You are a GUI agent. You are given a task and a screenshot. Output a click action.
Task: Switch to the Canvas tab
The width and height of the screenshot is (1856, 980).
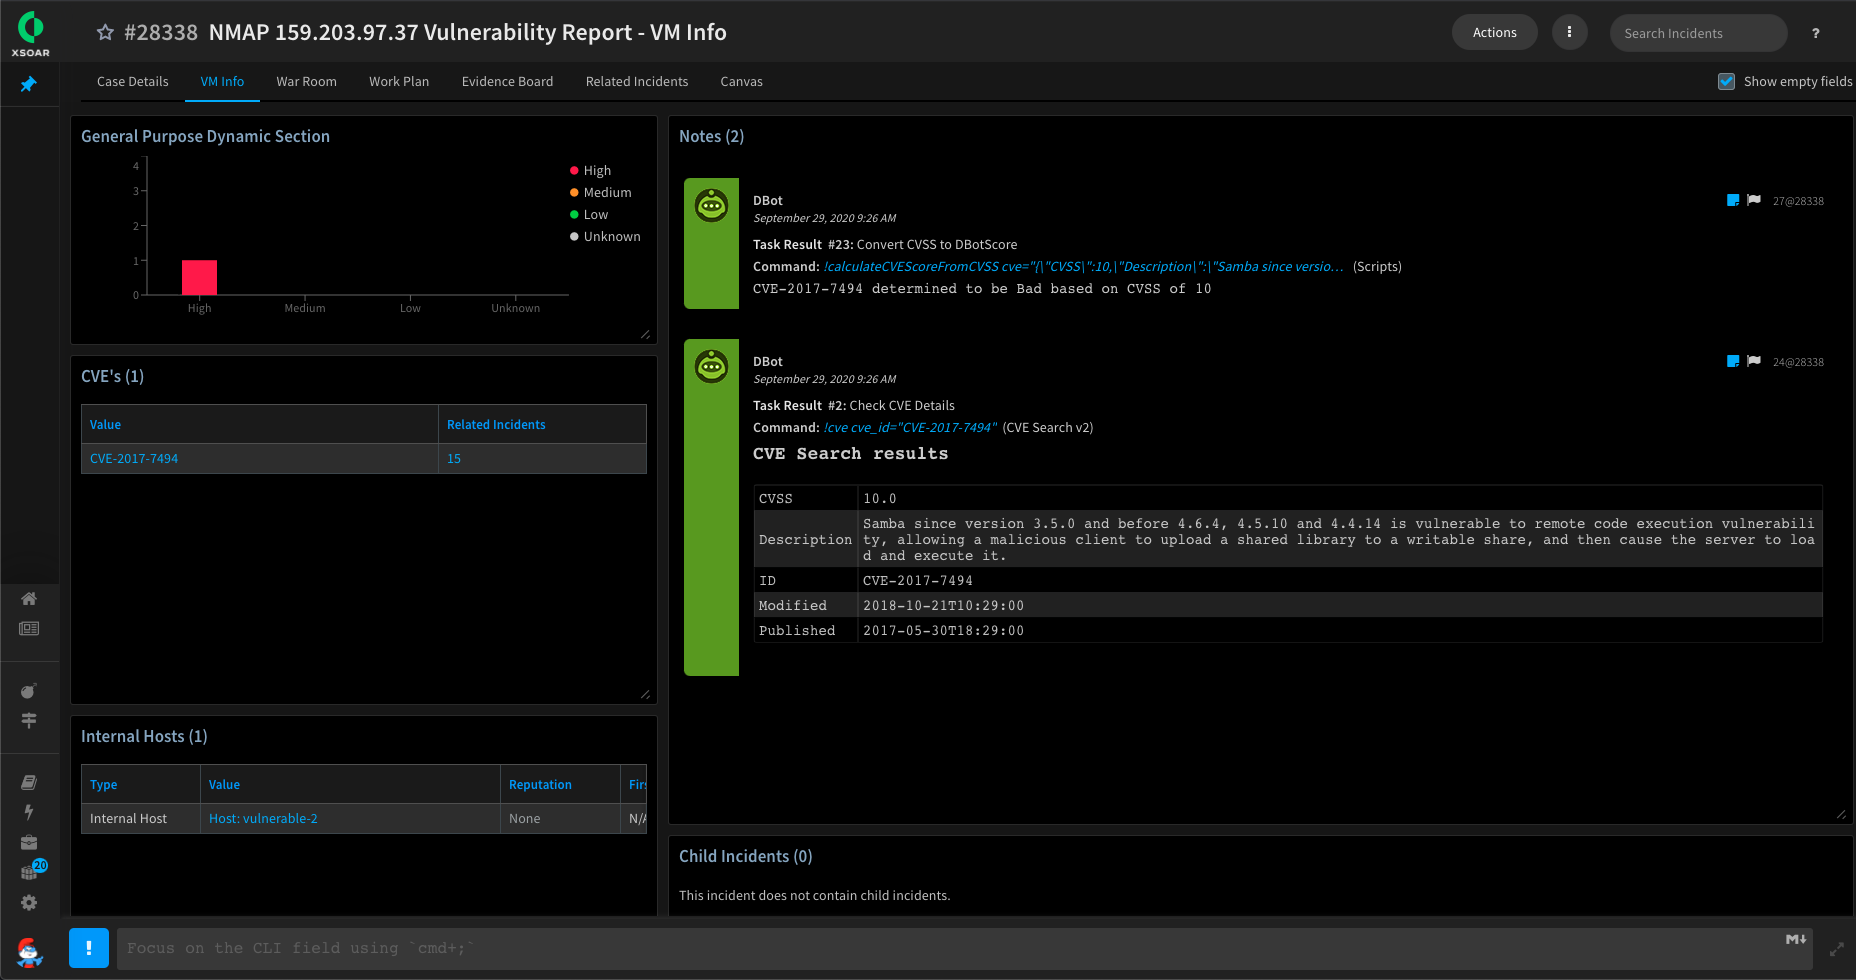pos(741,82)
